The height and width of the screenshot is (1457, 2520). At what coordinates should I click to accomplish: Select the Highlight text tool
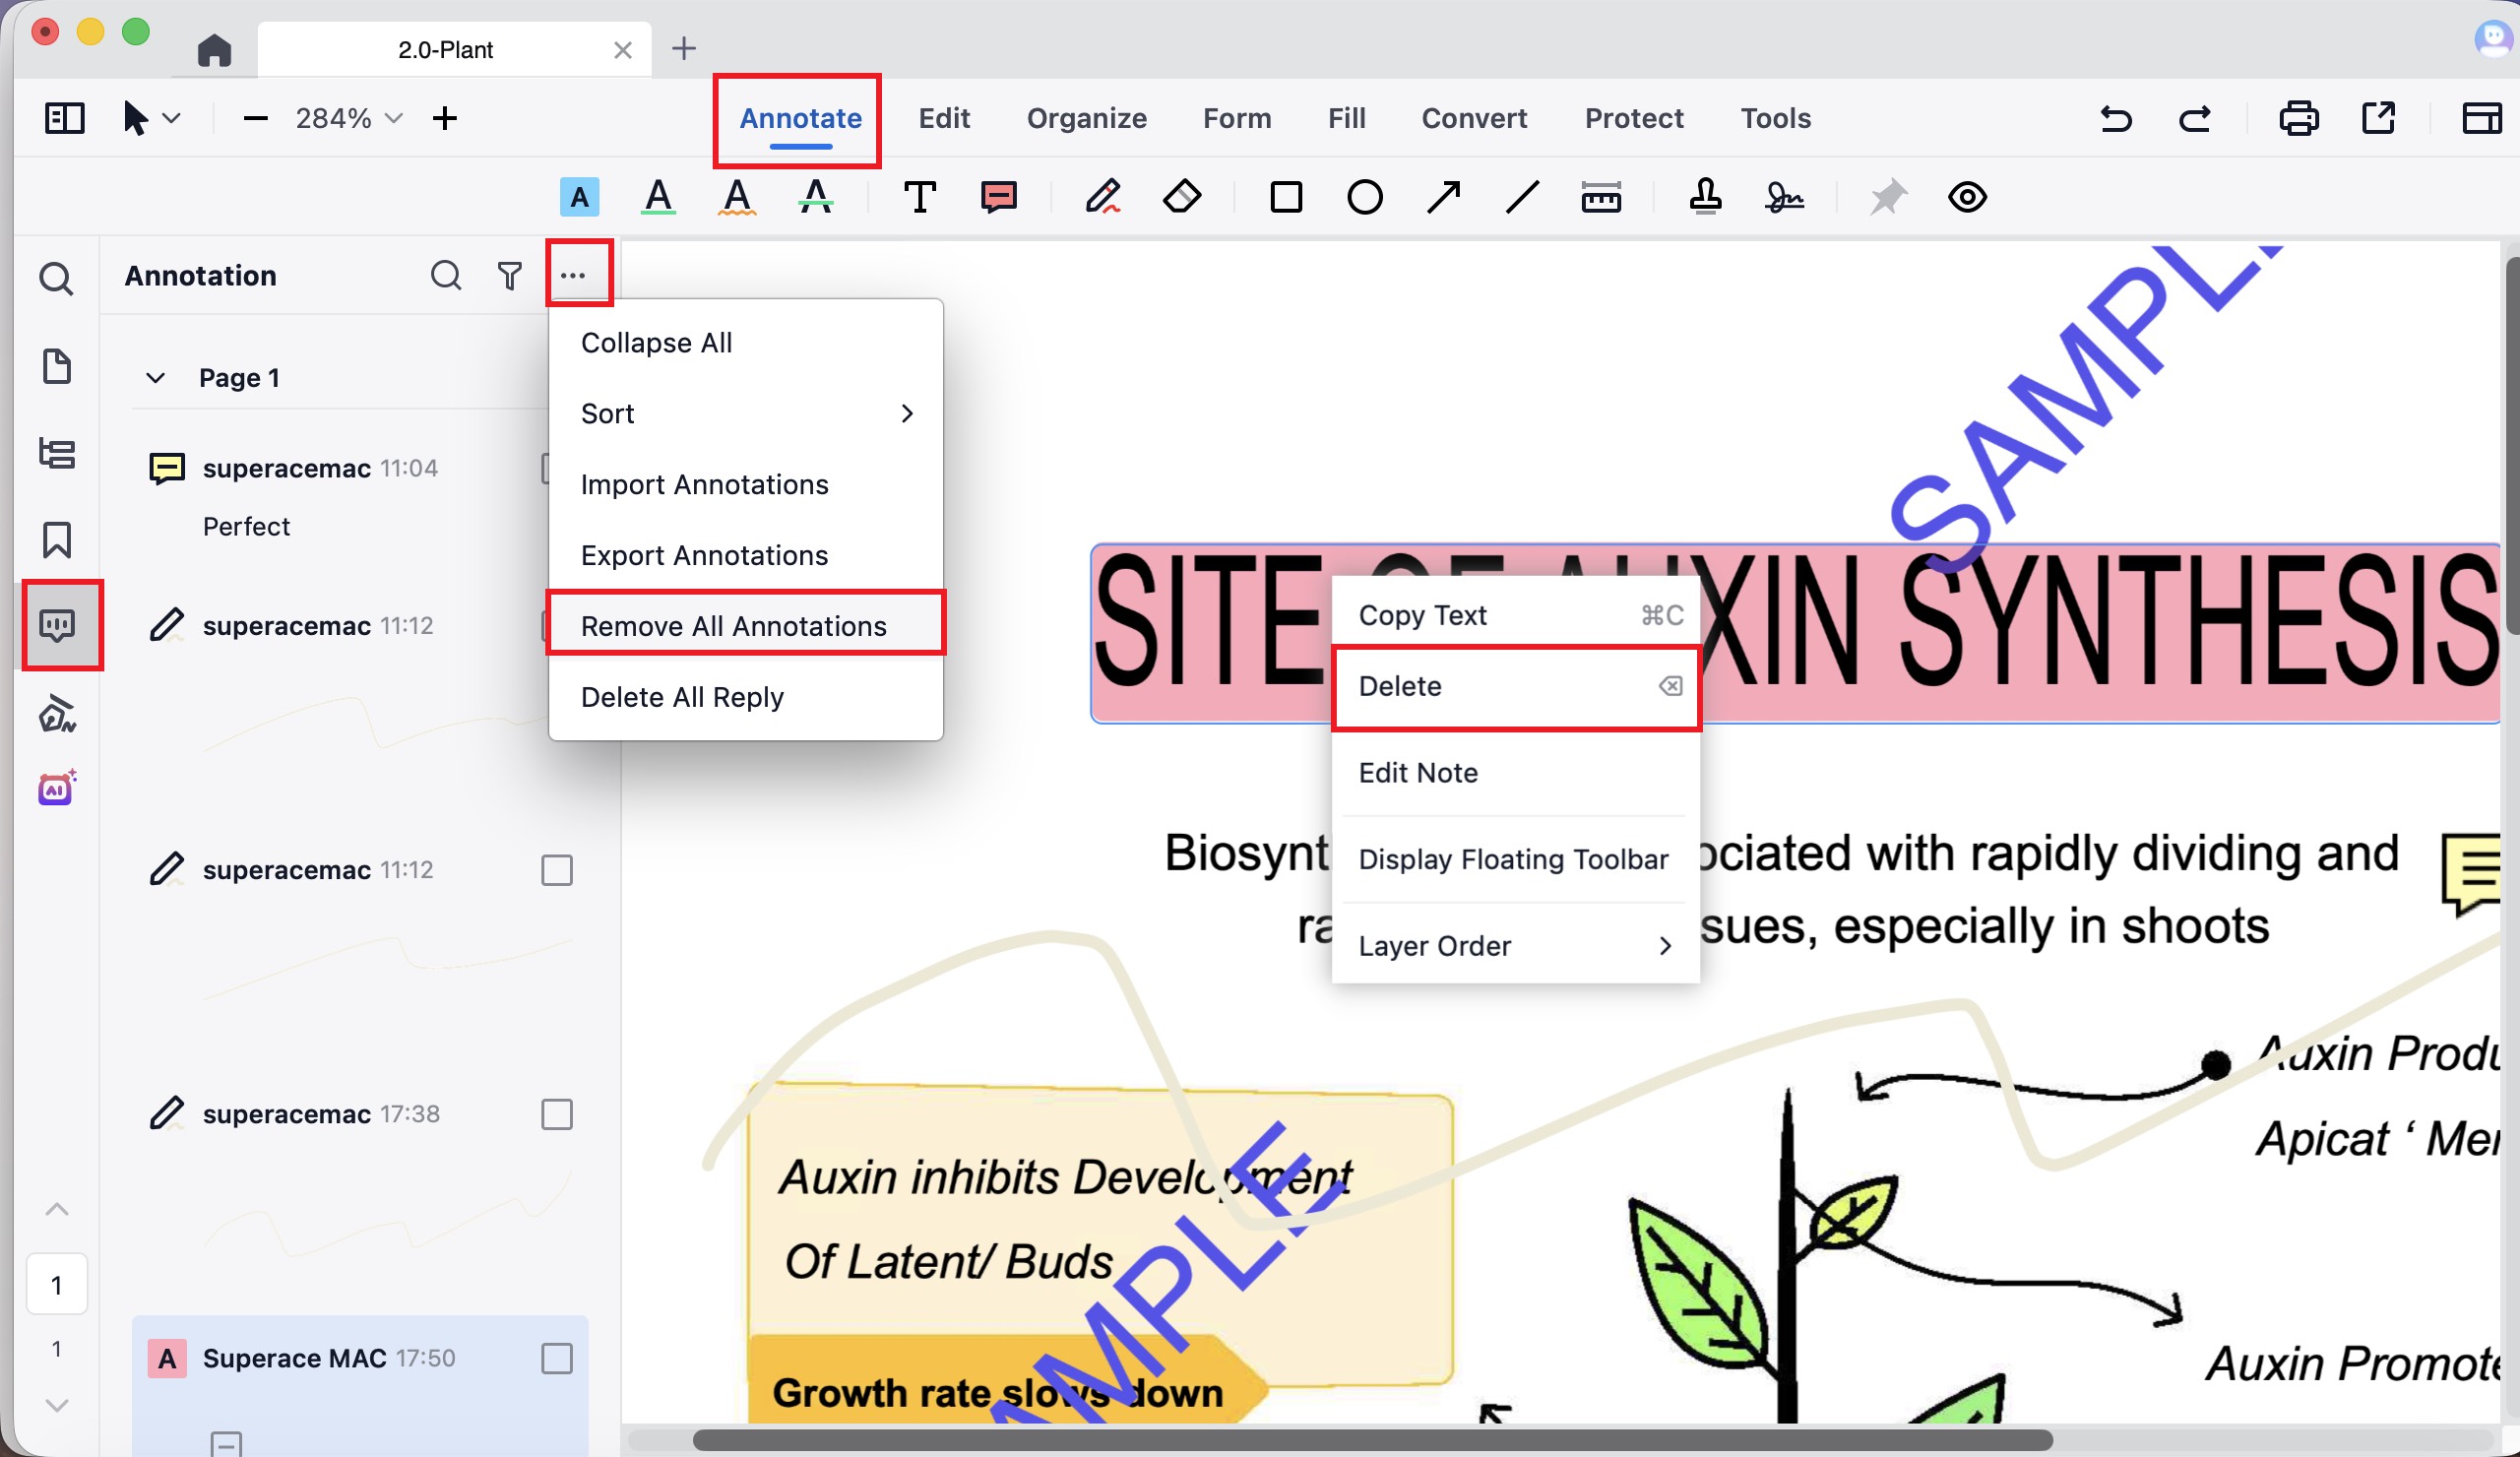coord(579,197)
